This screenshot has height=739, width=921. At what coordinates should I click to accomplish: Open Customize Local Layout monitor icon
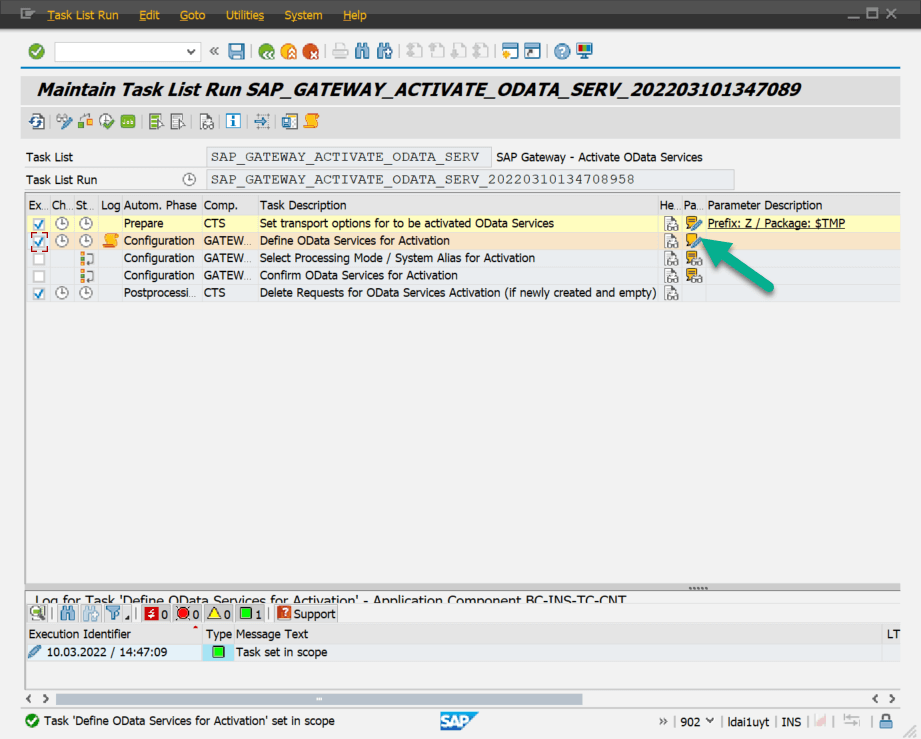pos(584,52)
